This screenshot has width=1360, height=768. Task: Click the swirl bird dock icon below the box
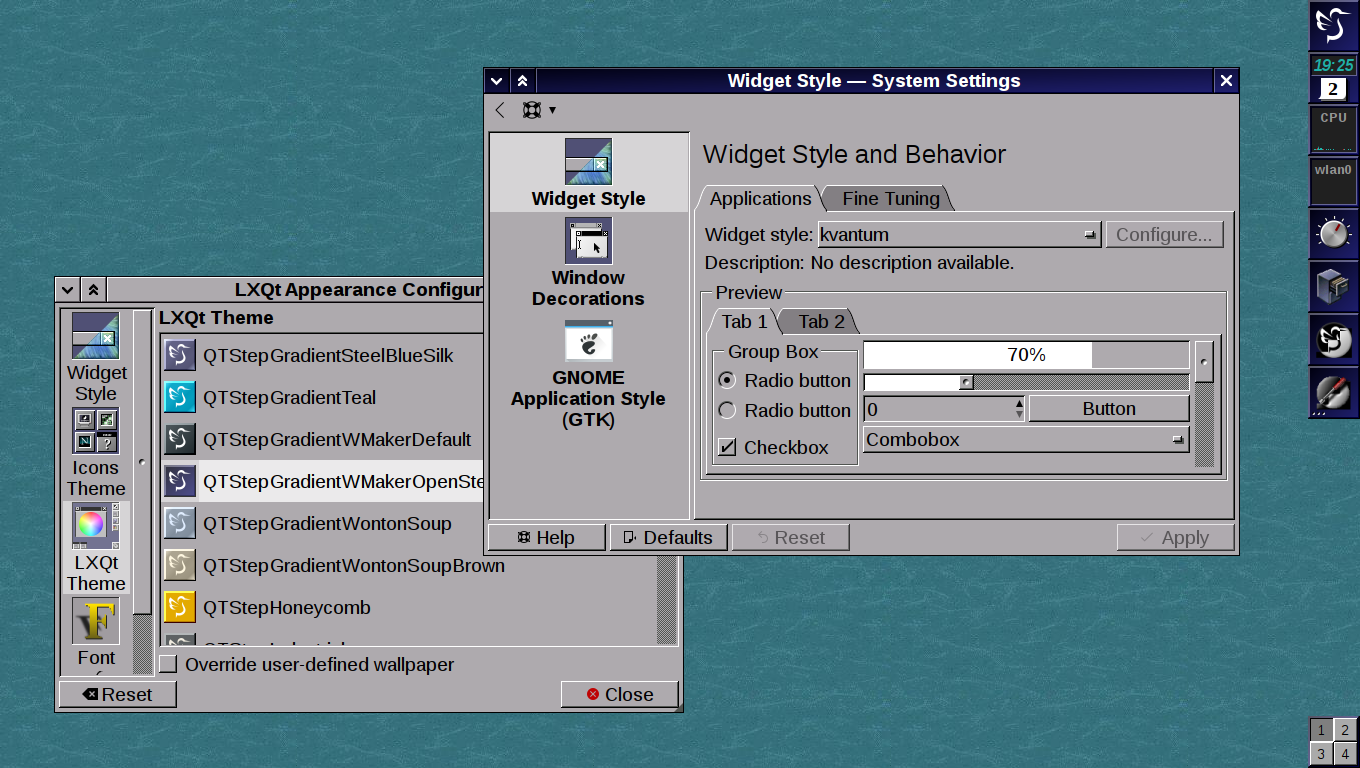pyautogui.click(x=1334, y=340)
